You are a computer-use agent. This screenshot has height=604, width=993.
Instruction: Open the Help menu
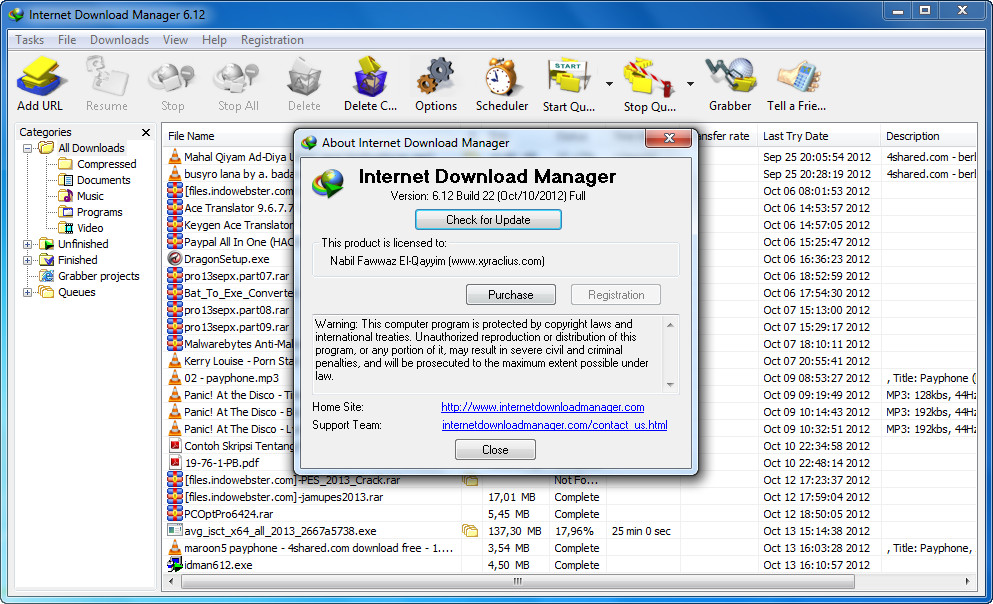(213, 40)
